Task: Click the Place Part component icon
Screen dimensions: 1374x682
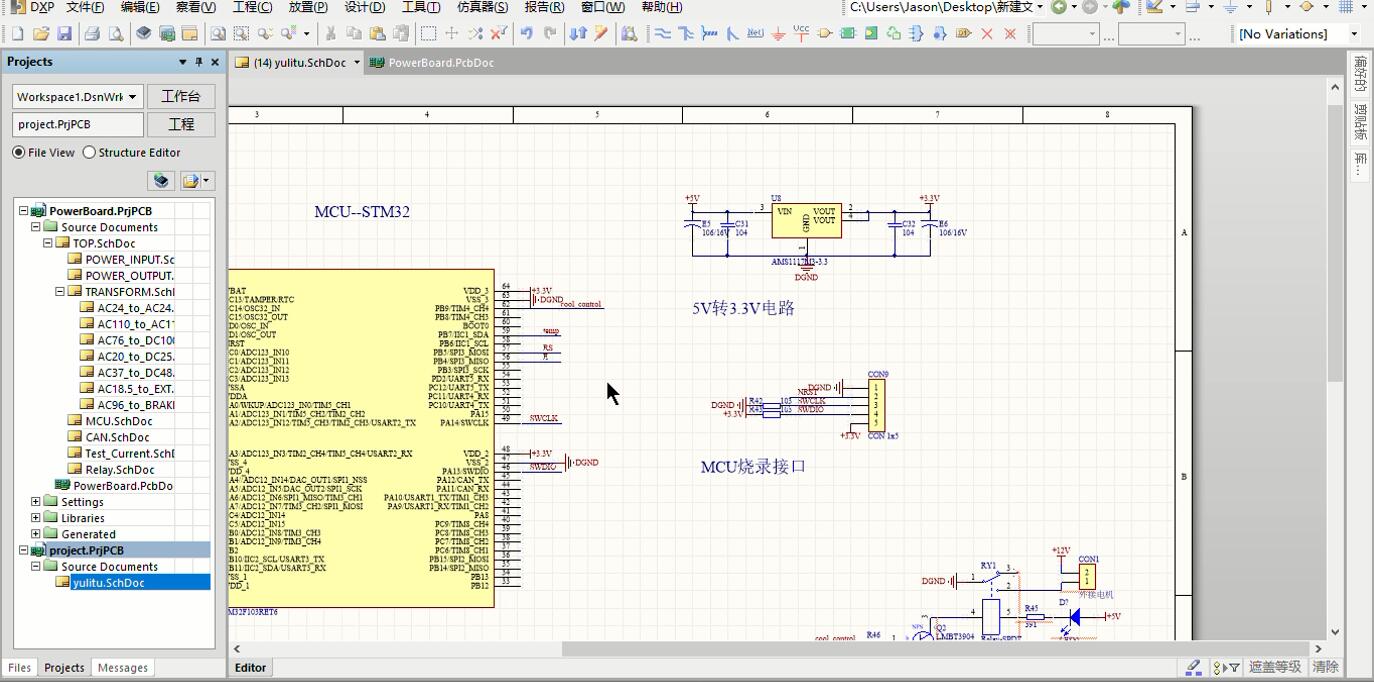Action: pyautogui.click(x=824, y=34)
